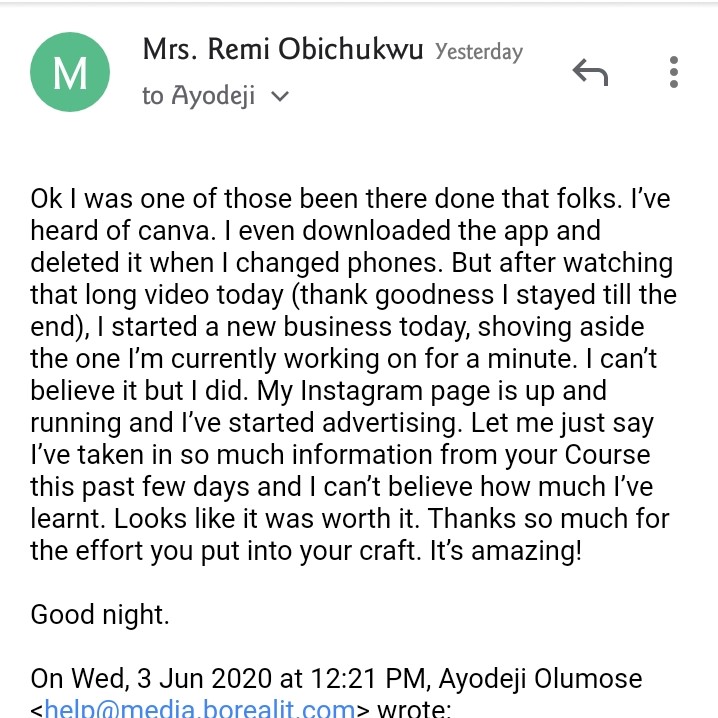Click the 'Good night.' closing line

pos(100,615)
